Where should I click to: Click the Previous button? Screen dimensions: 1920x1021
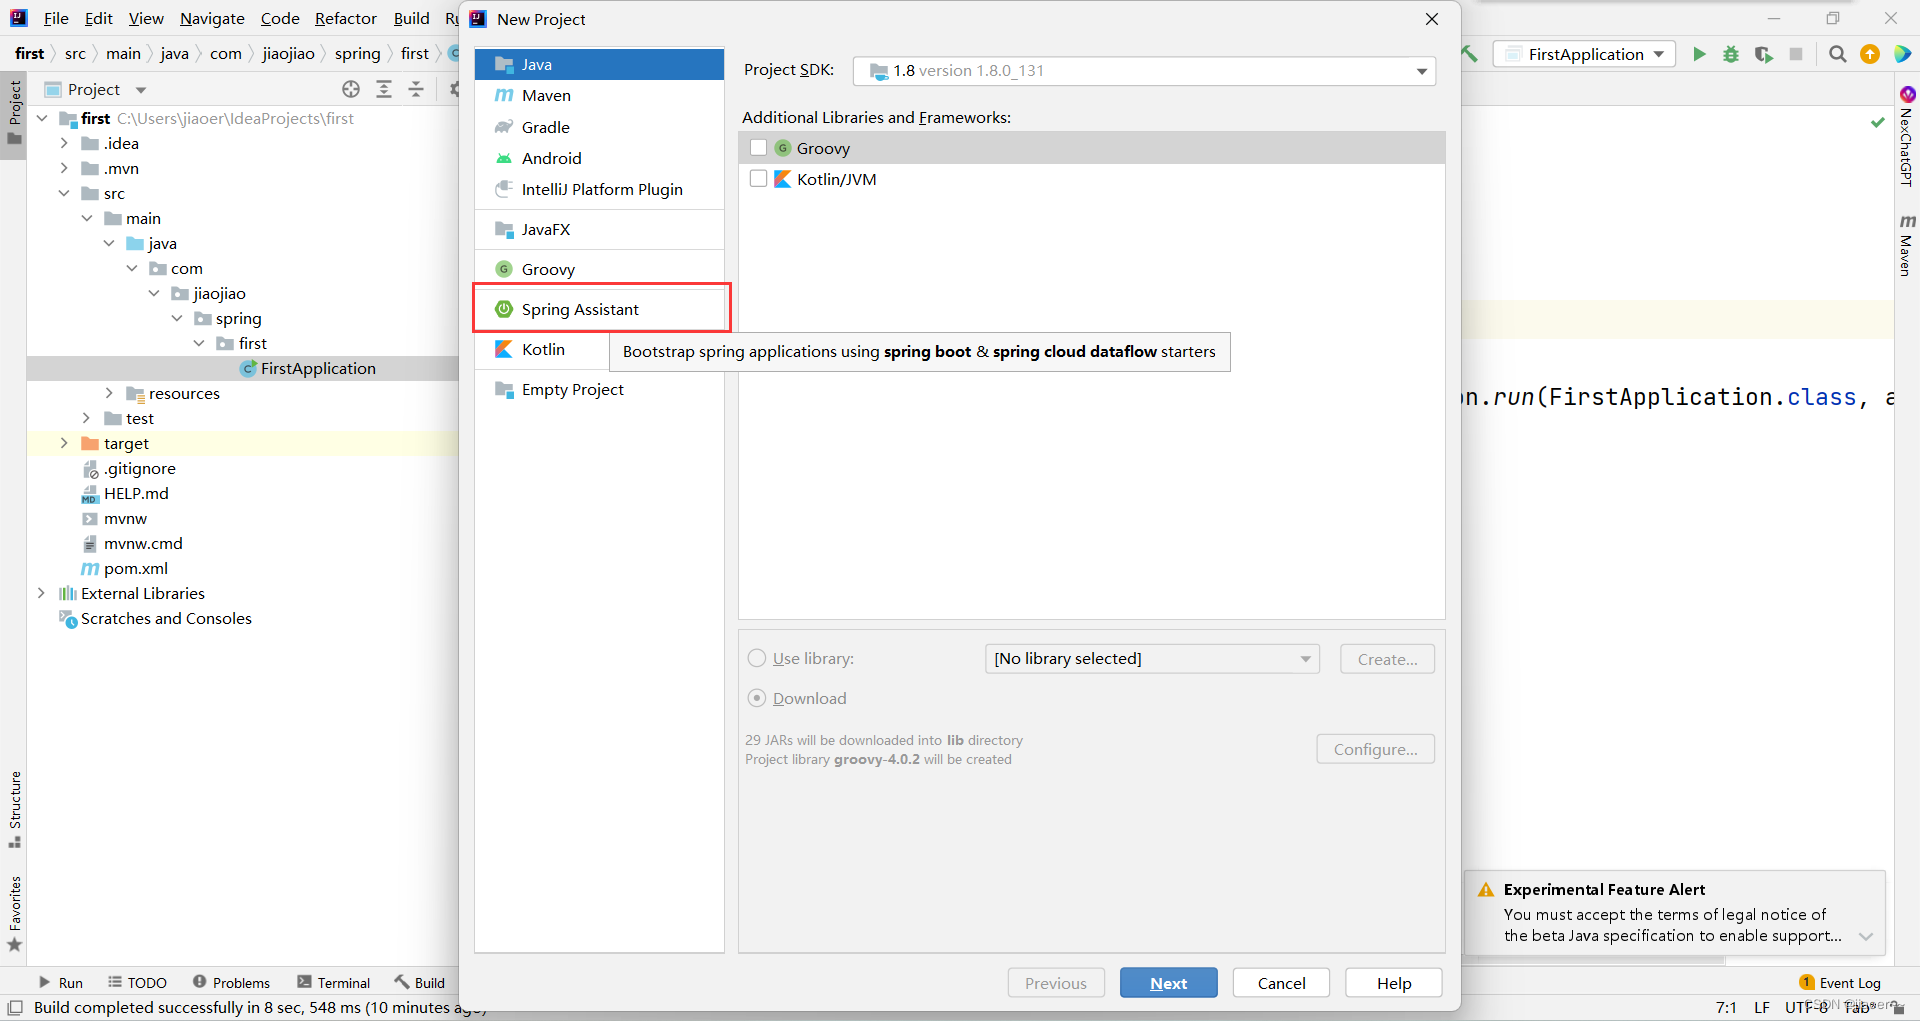(x=1056, y=983)
